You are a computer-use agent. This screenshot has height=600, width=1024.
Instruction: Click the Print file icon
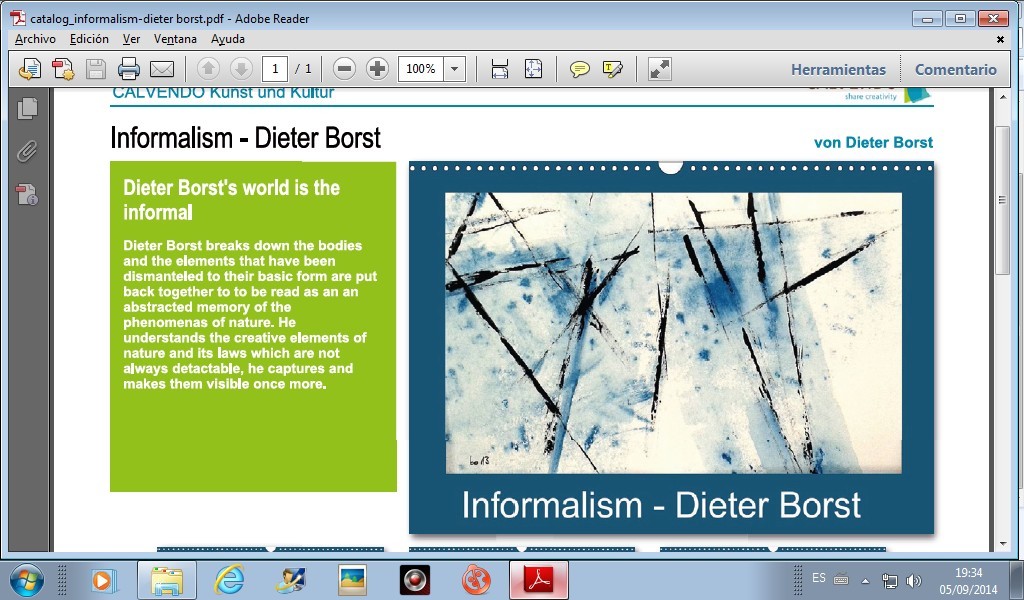pyautogui.click(x=129, y=69)
